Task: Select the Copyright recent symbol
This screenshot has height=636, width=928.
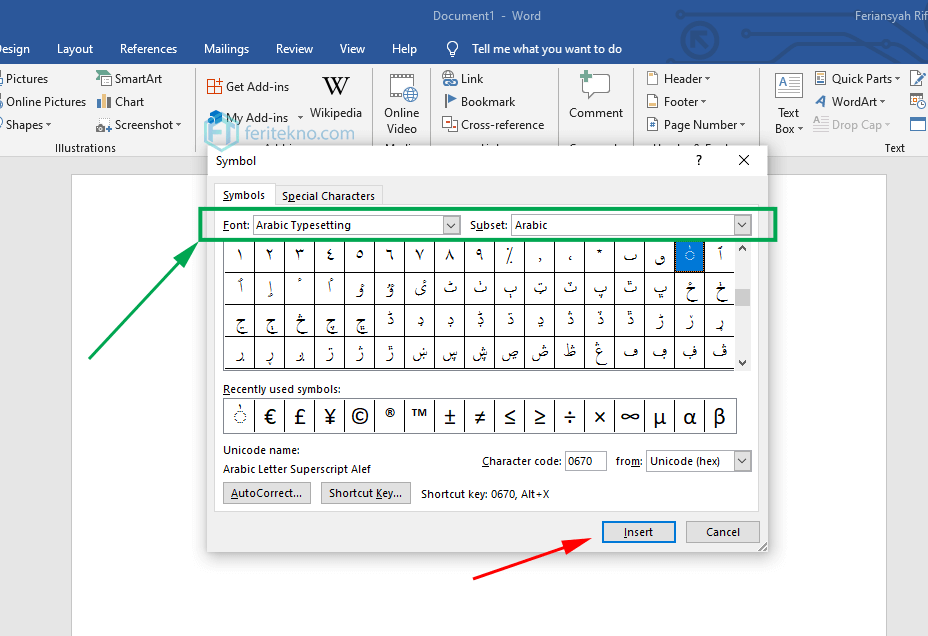Action: tap(360, 417)
